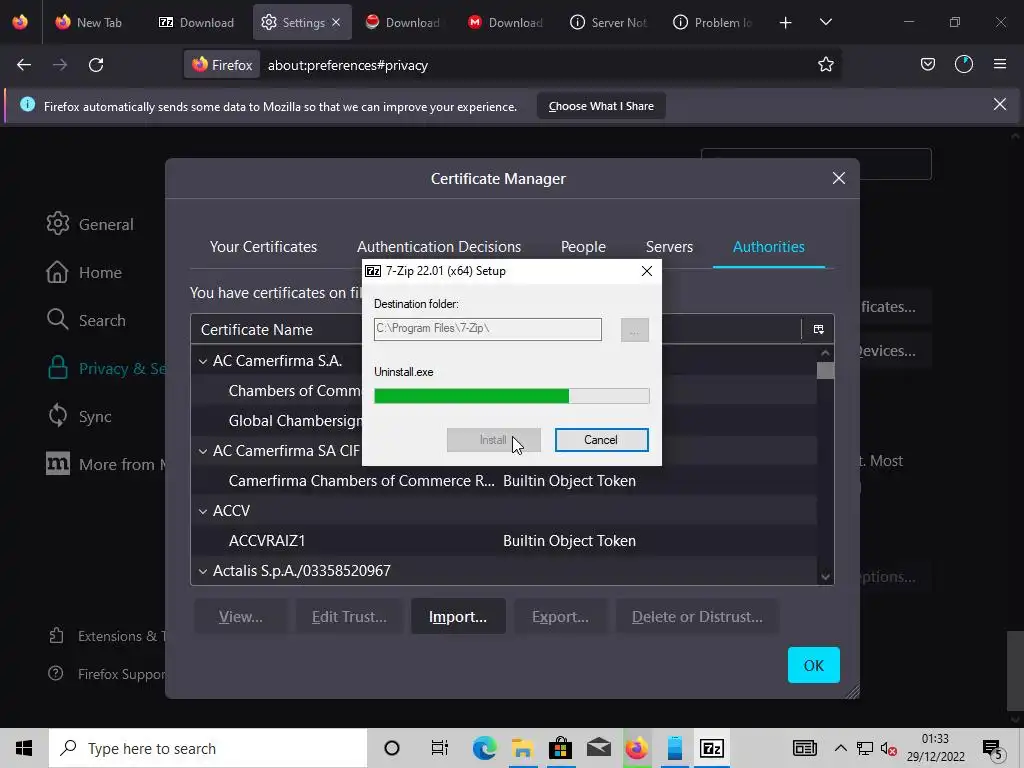Click Choose What I Share button
The image size is (1024, 768).
pyautogui.click(x=601, y=106)
